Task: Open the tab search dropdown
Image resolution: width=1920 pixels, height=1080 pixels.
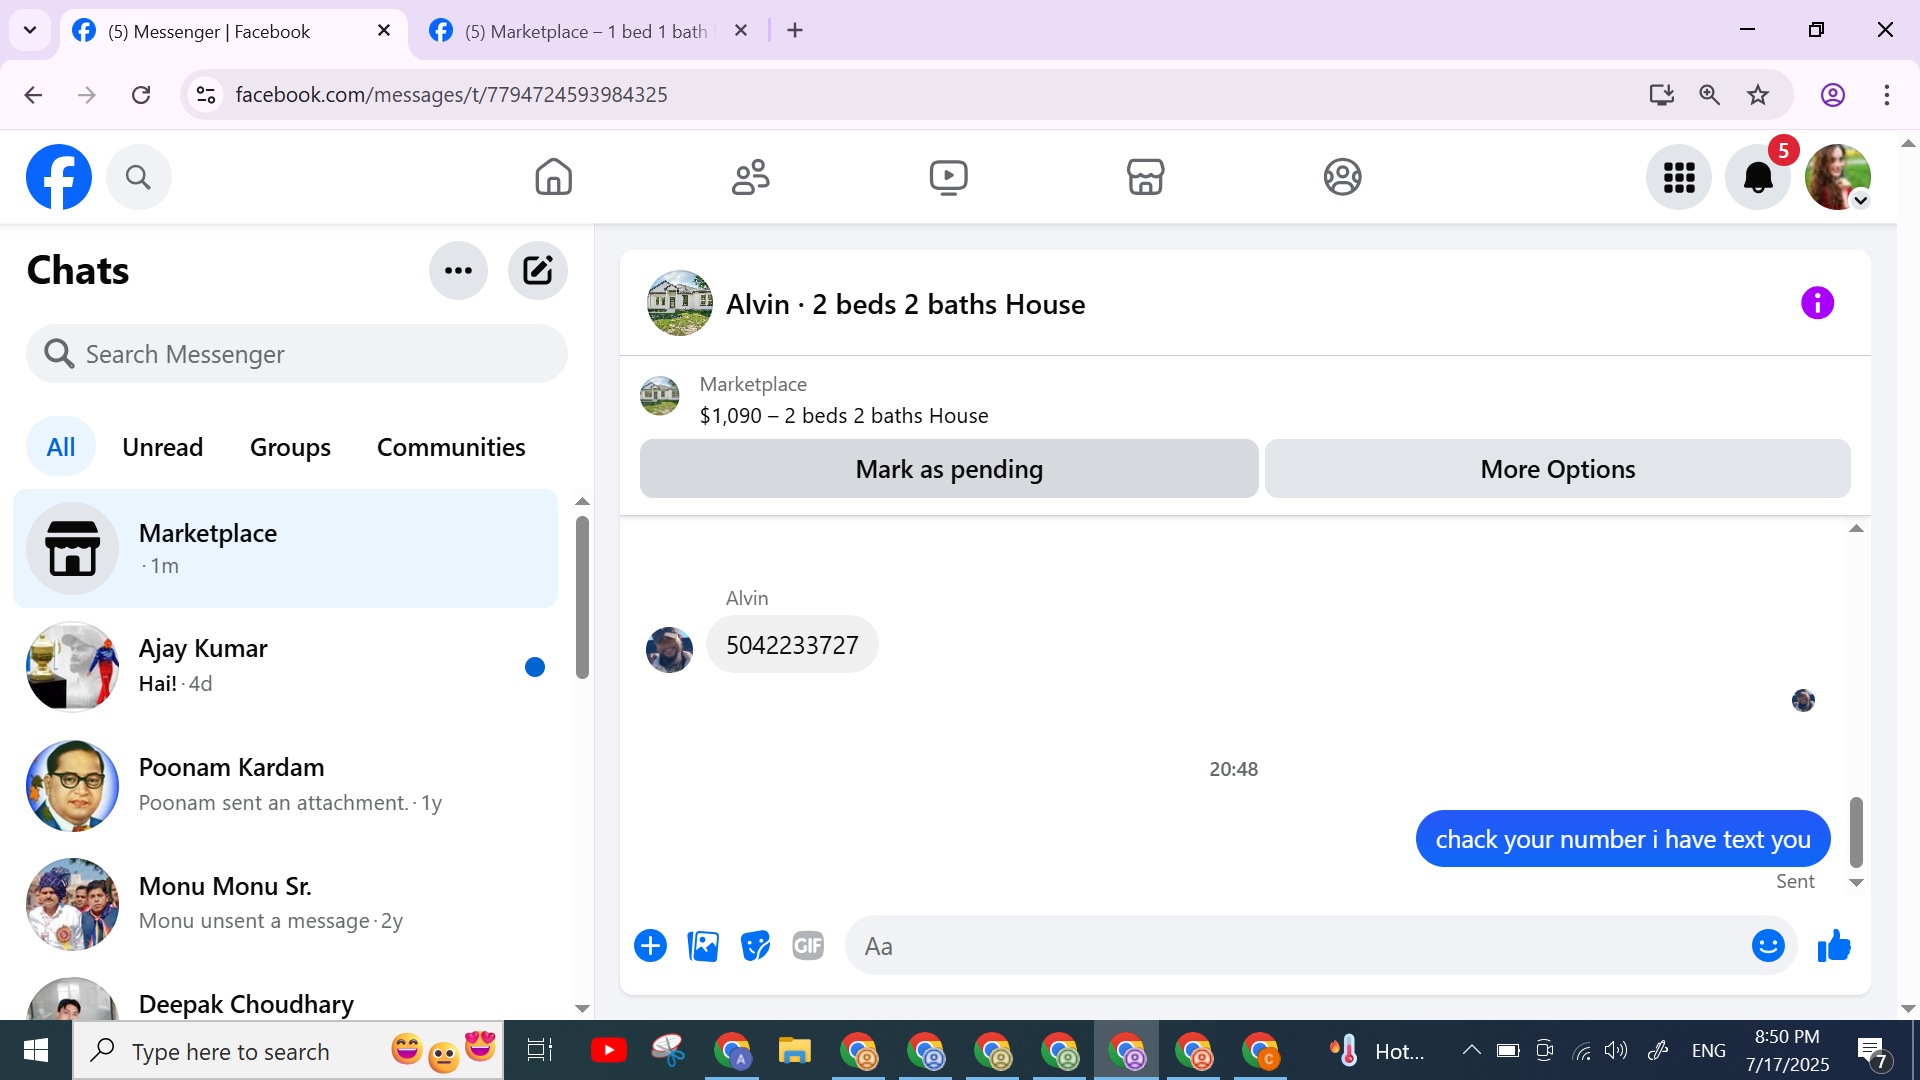Action: 30,31
